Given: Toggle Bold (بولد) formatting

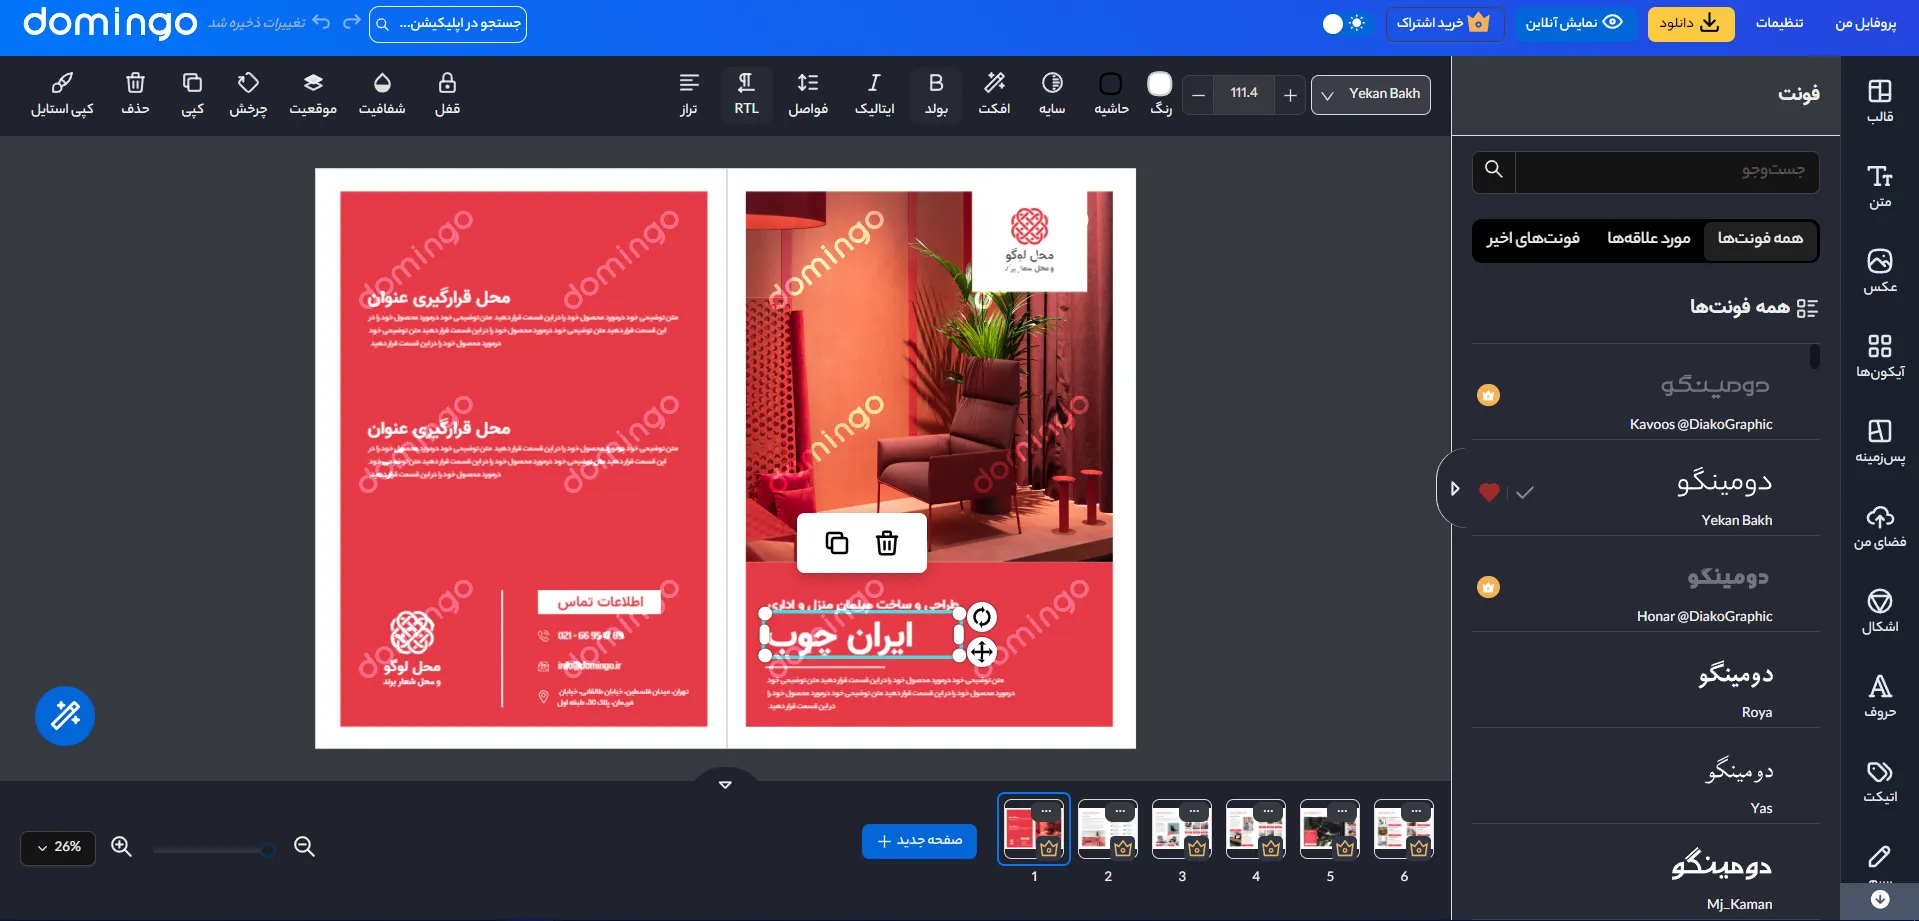Looking at the screenshot, I should point(936,94).
